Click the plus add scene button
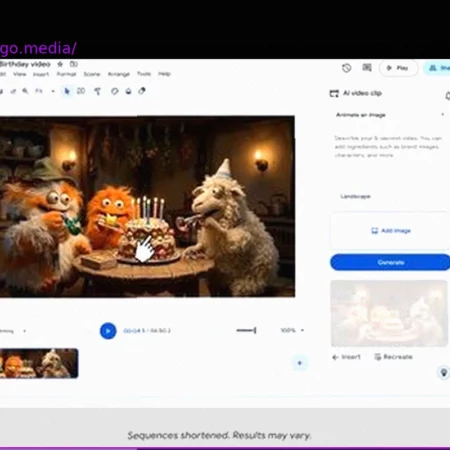The height and width of the screenshot is (450, 450). tap(299, 363)
